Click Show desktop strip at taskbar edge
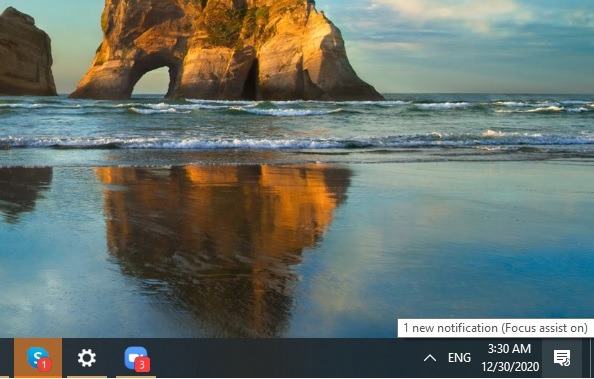This screenshot has width=594, height=379. pos(591,358)
